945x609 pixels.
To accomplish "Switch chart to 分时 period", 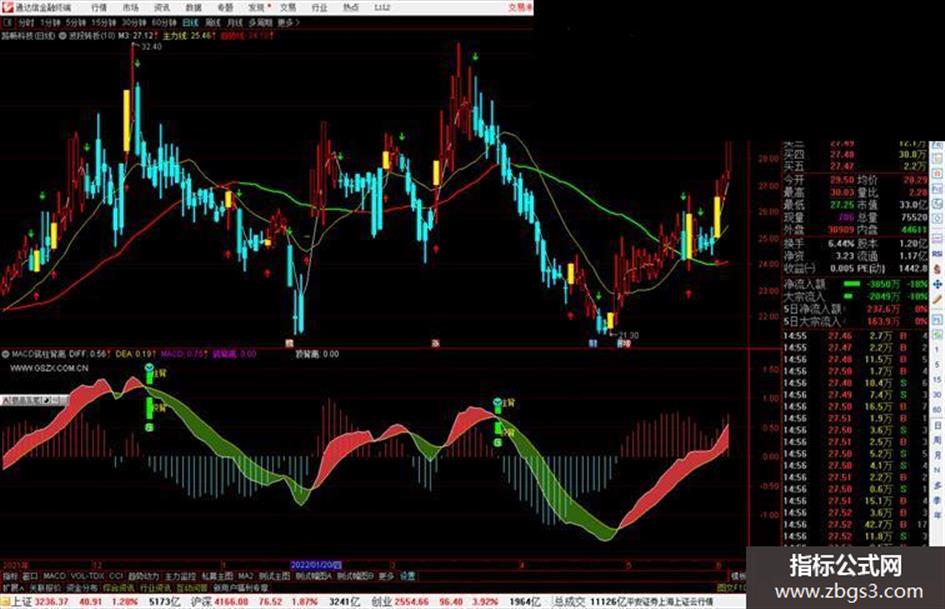I will pos(26,23).
